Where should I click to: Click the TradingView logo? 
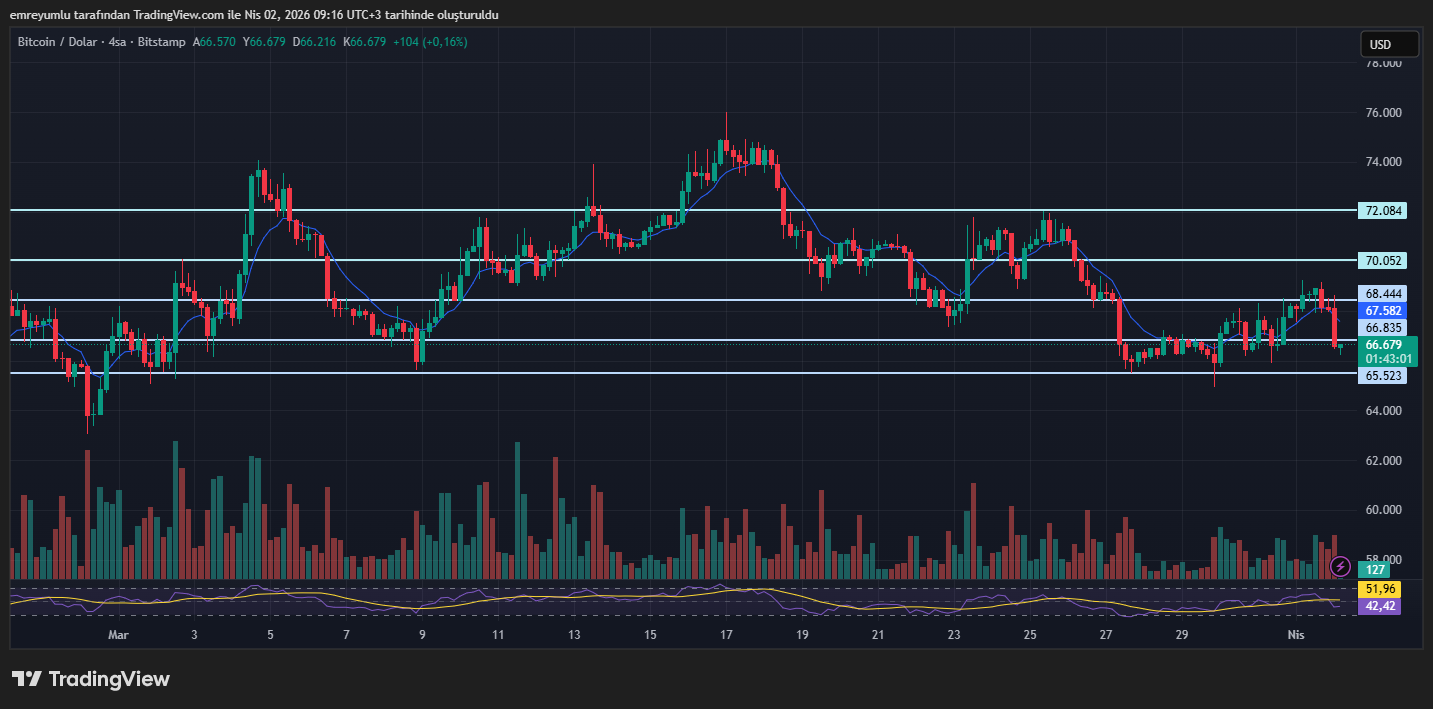tap(91, 679)
